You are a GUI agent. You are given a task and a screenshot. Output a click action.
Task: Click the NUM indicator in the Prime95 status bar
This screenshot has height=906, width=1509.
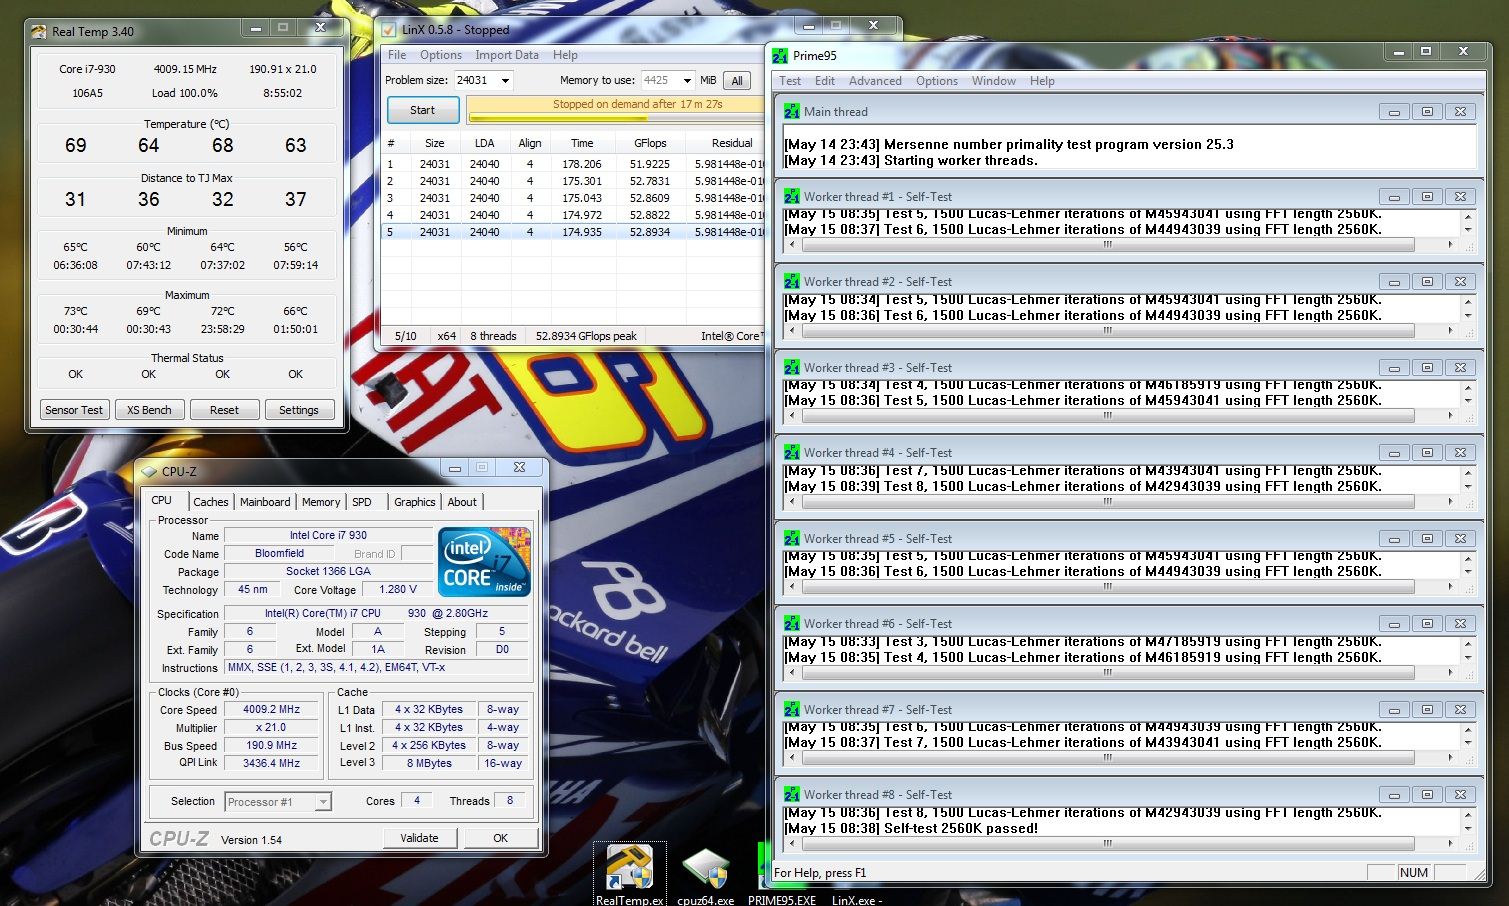coord(1414,873)
